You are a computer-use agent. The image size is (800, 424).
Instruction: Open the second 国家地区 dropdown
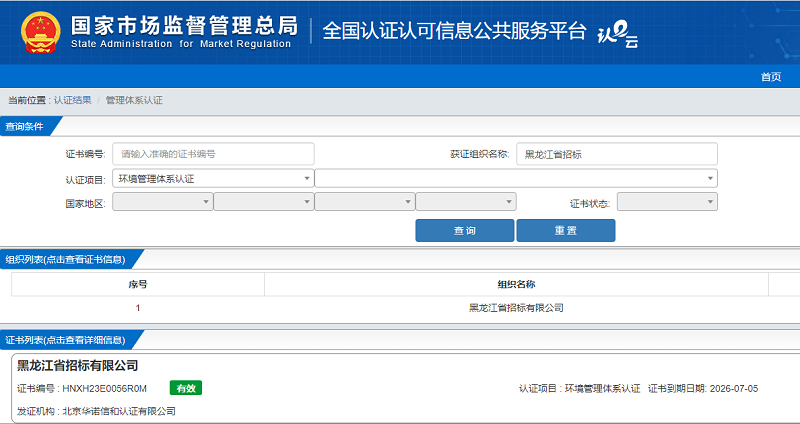[263, 202]
